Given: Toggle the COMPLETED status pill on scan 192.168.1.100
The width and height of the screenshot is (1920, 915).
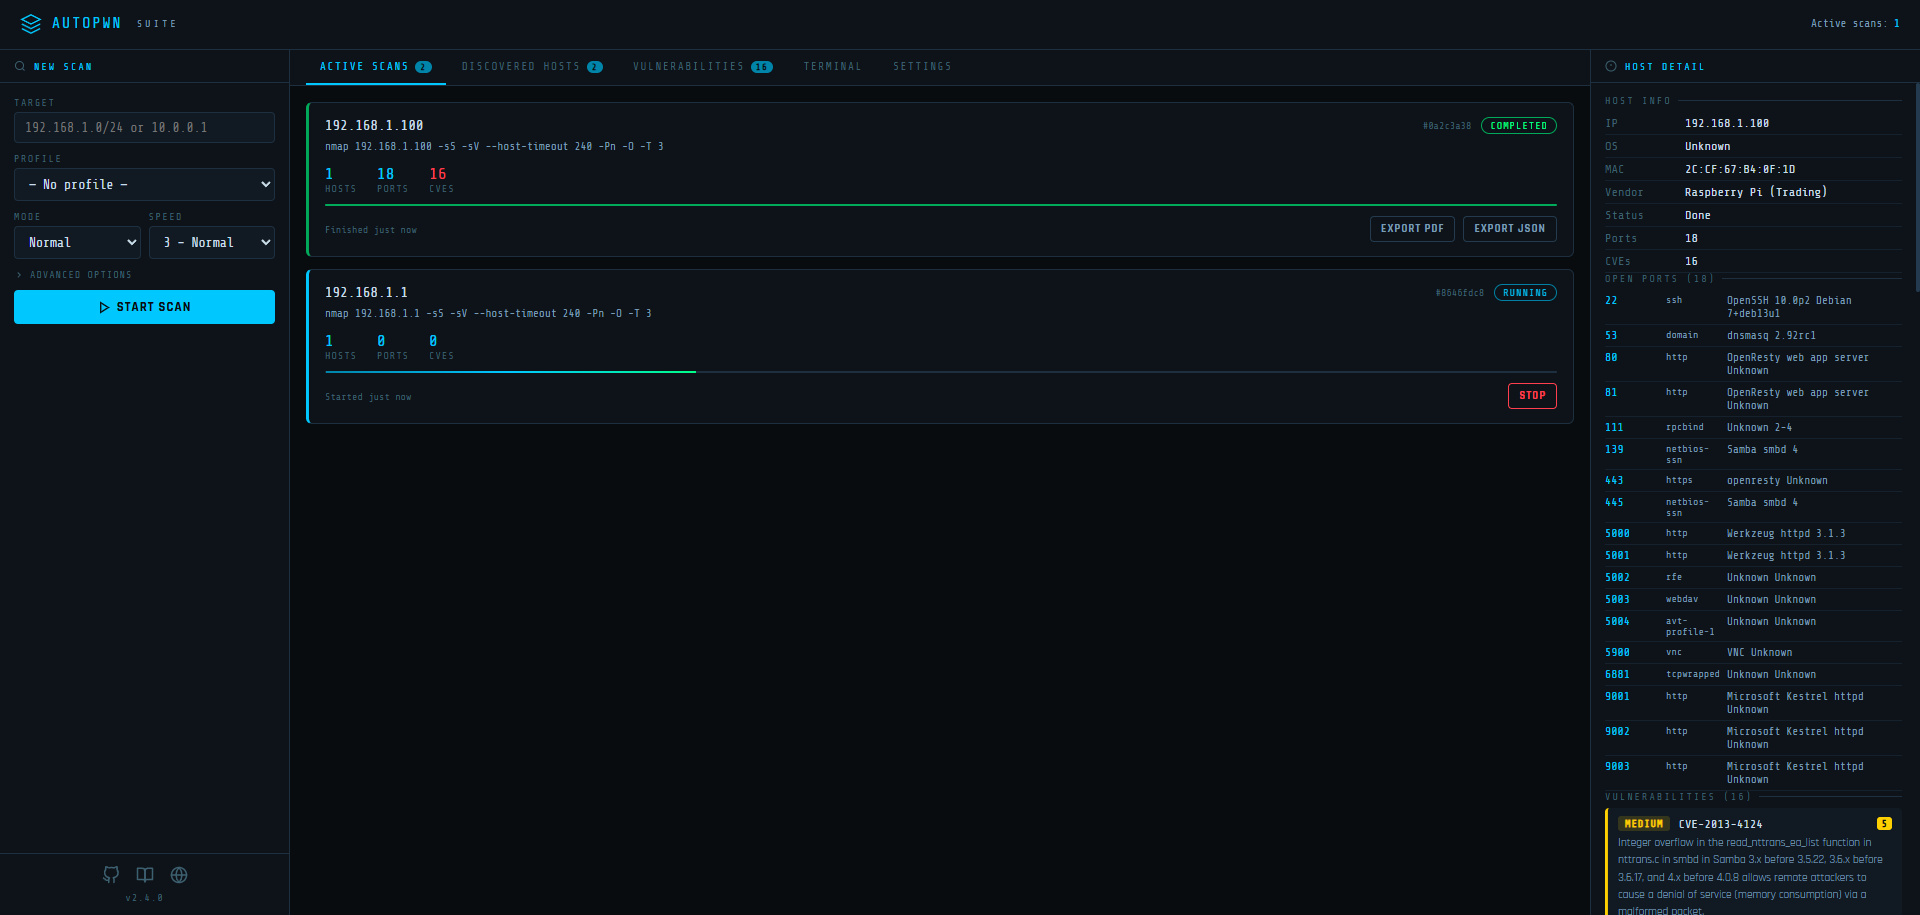Looking at the screenshot, I should click(x=1518, y=125).
